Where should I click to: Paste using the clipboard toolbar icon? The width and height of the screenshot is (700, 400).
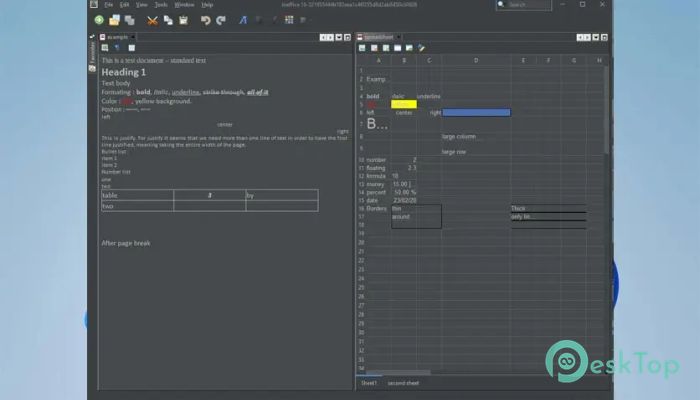point(183,20)
